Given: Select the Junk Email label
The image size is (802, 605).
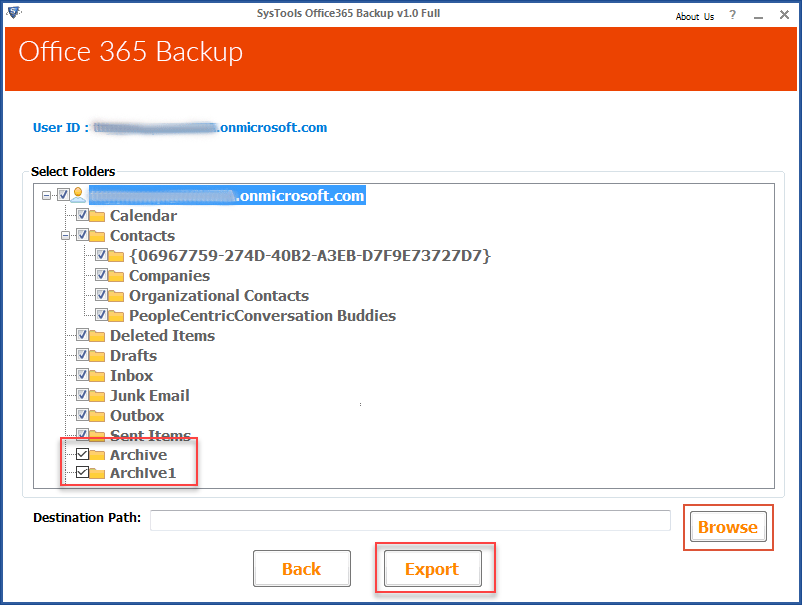Looking at the screenshot, I should coord(150,395).
